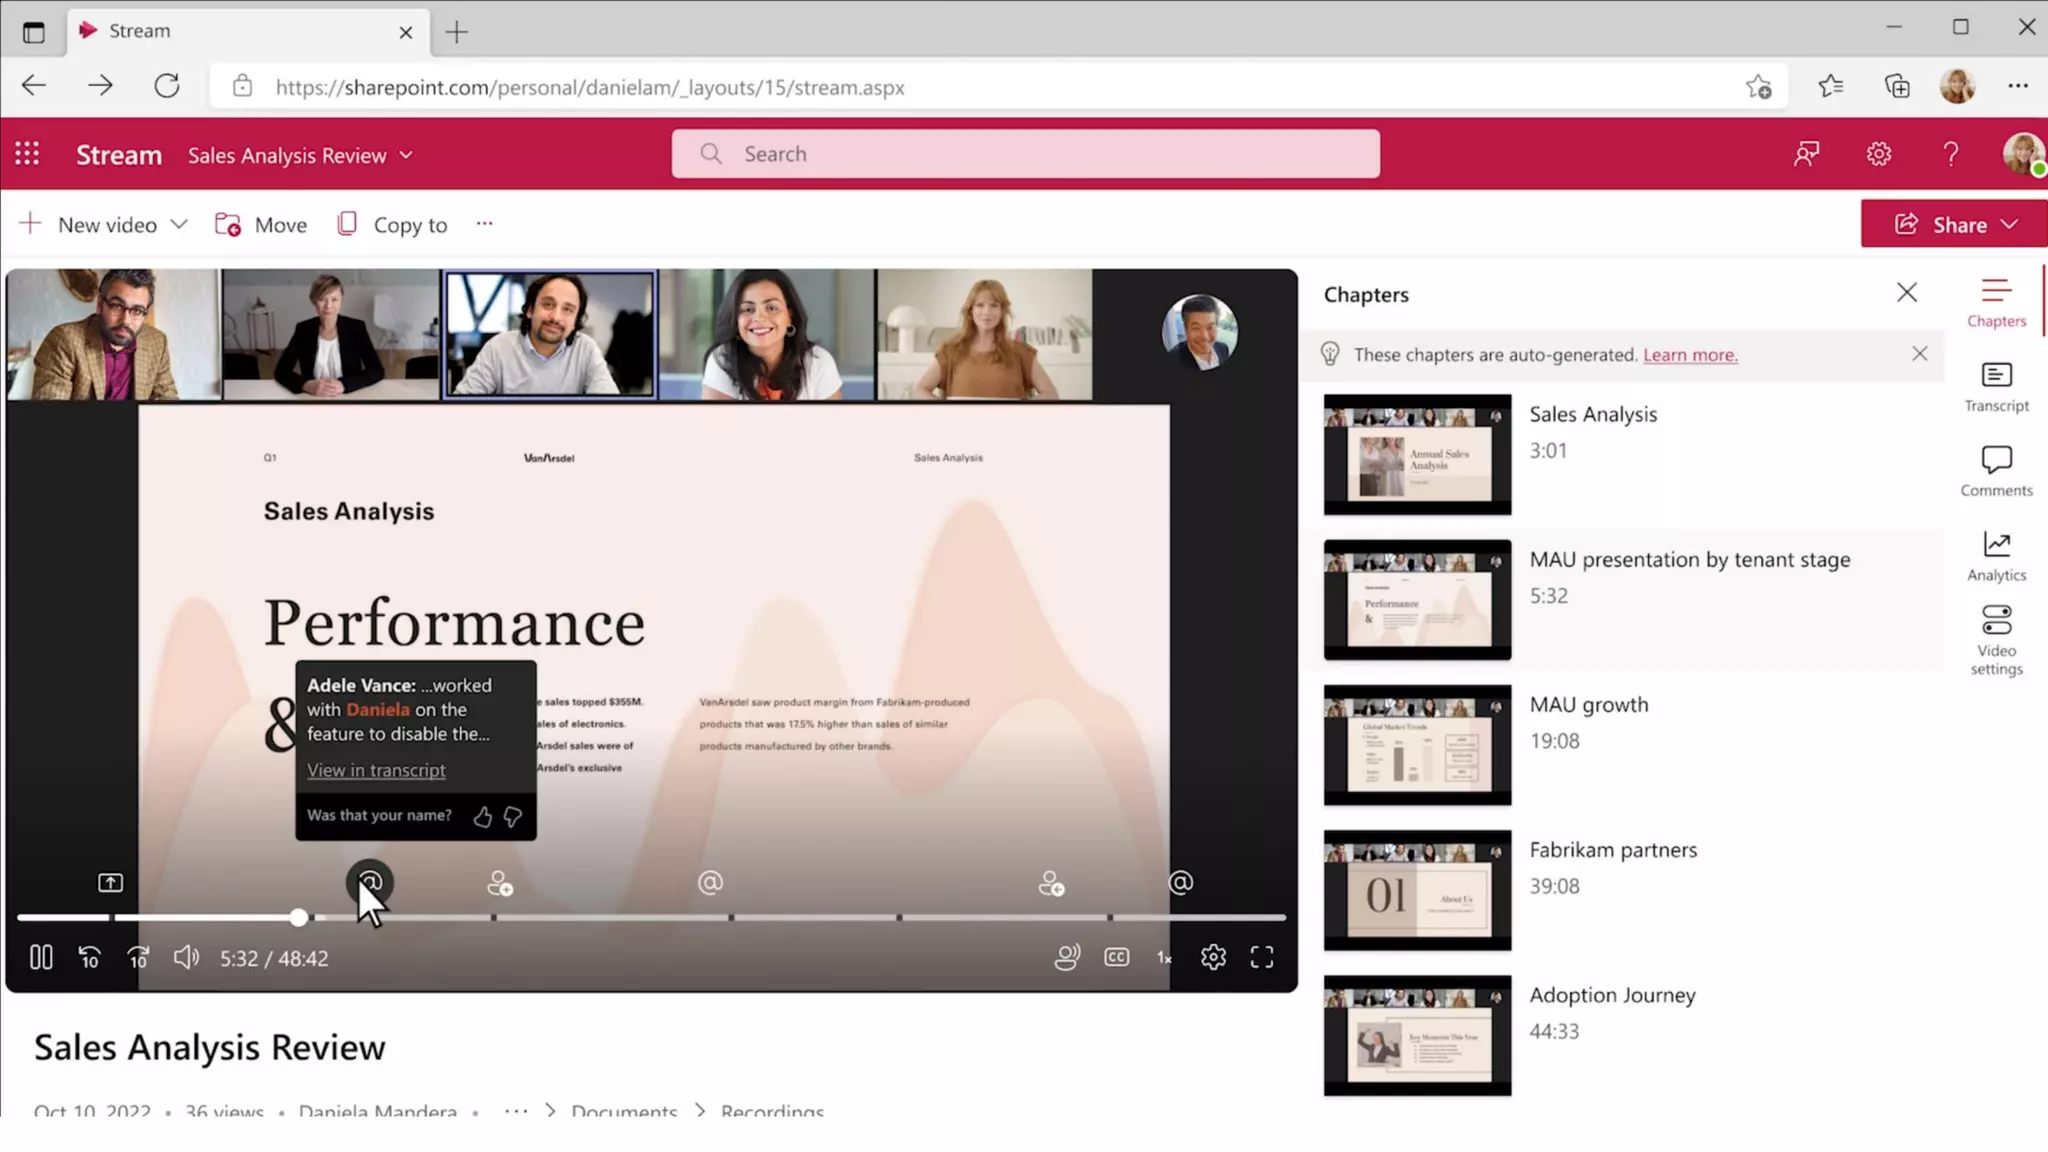Open the Learn more link
Image resolution: width=2048 pixels, height=1152 pixels.
1690,355
